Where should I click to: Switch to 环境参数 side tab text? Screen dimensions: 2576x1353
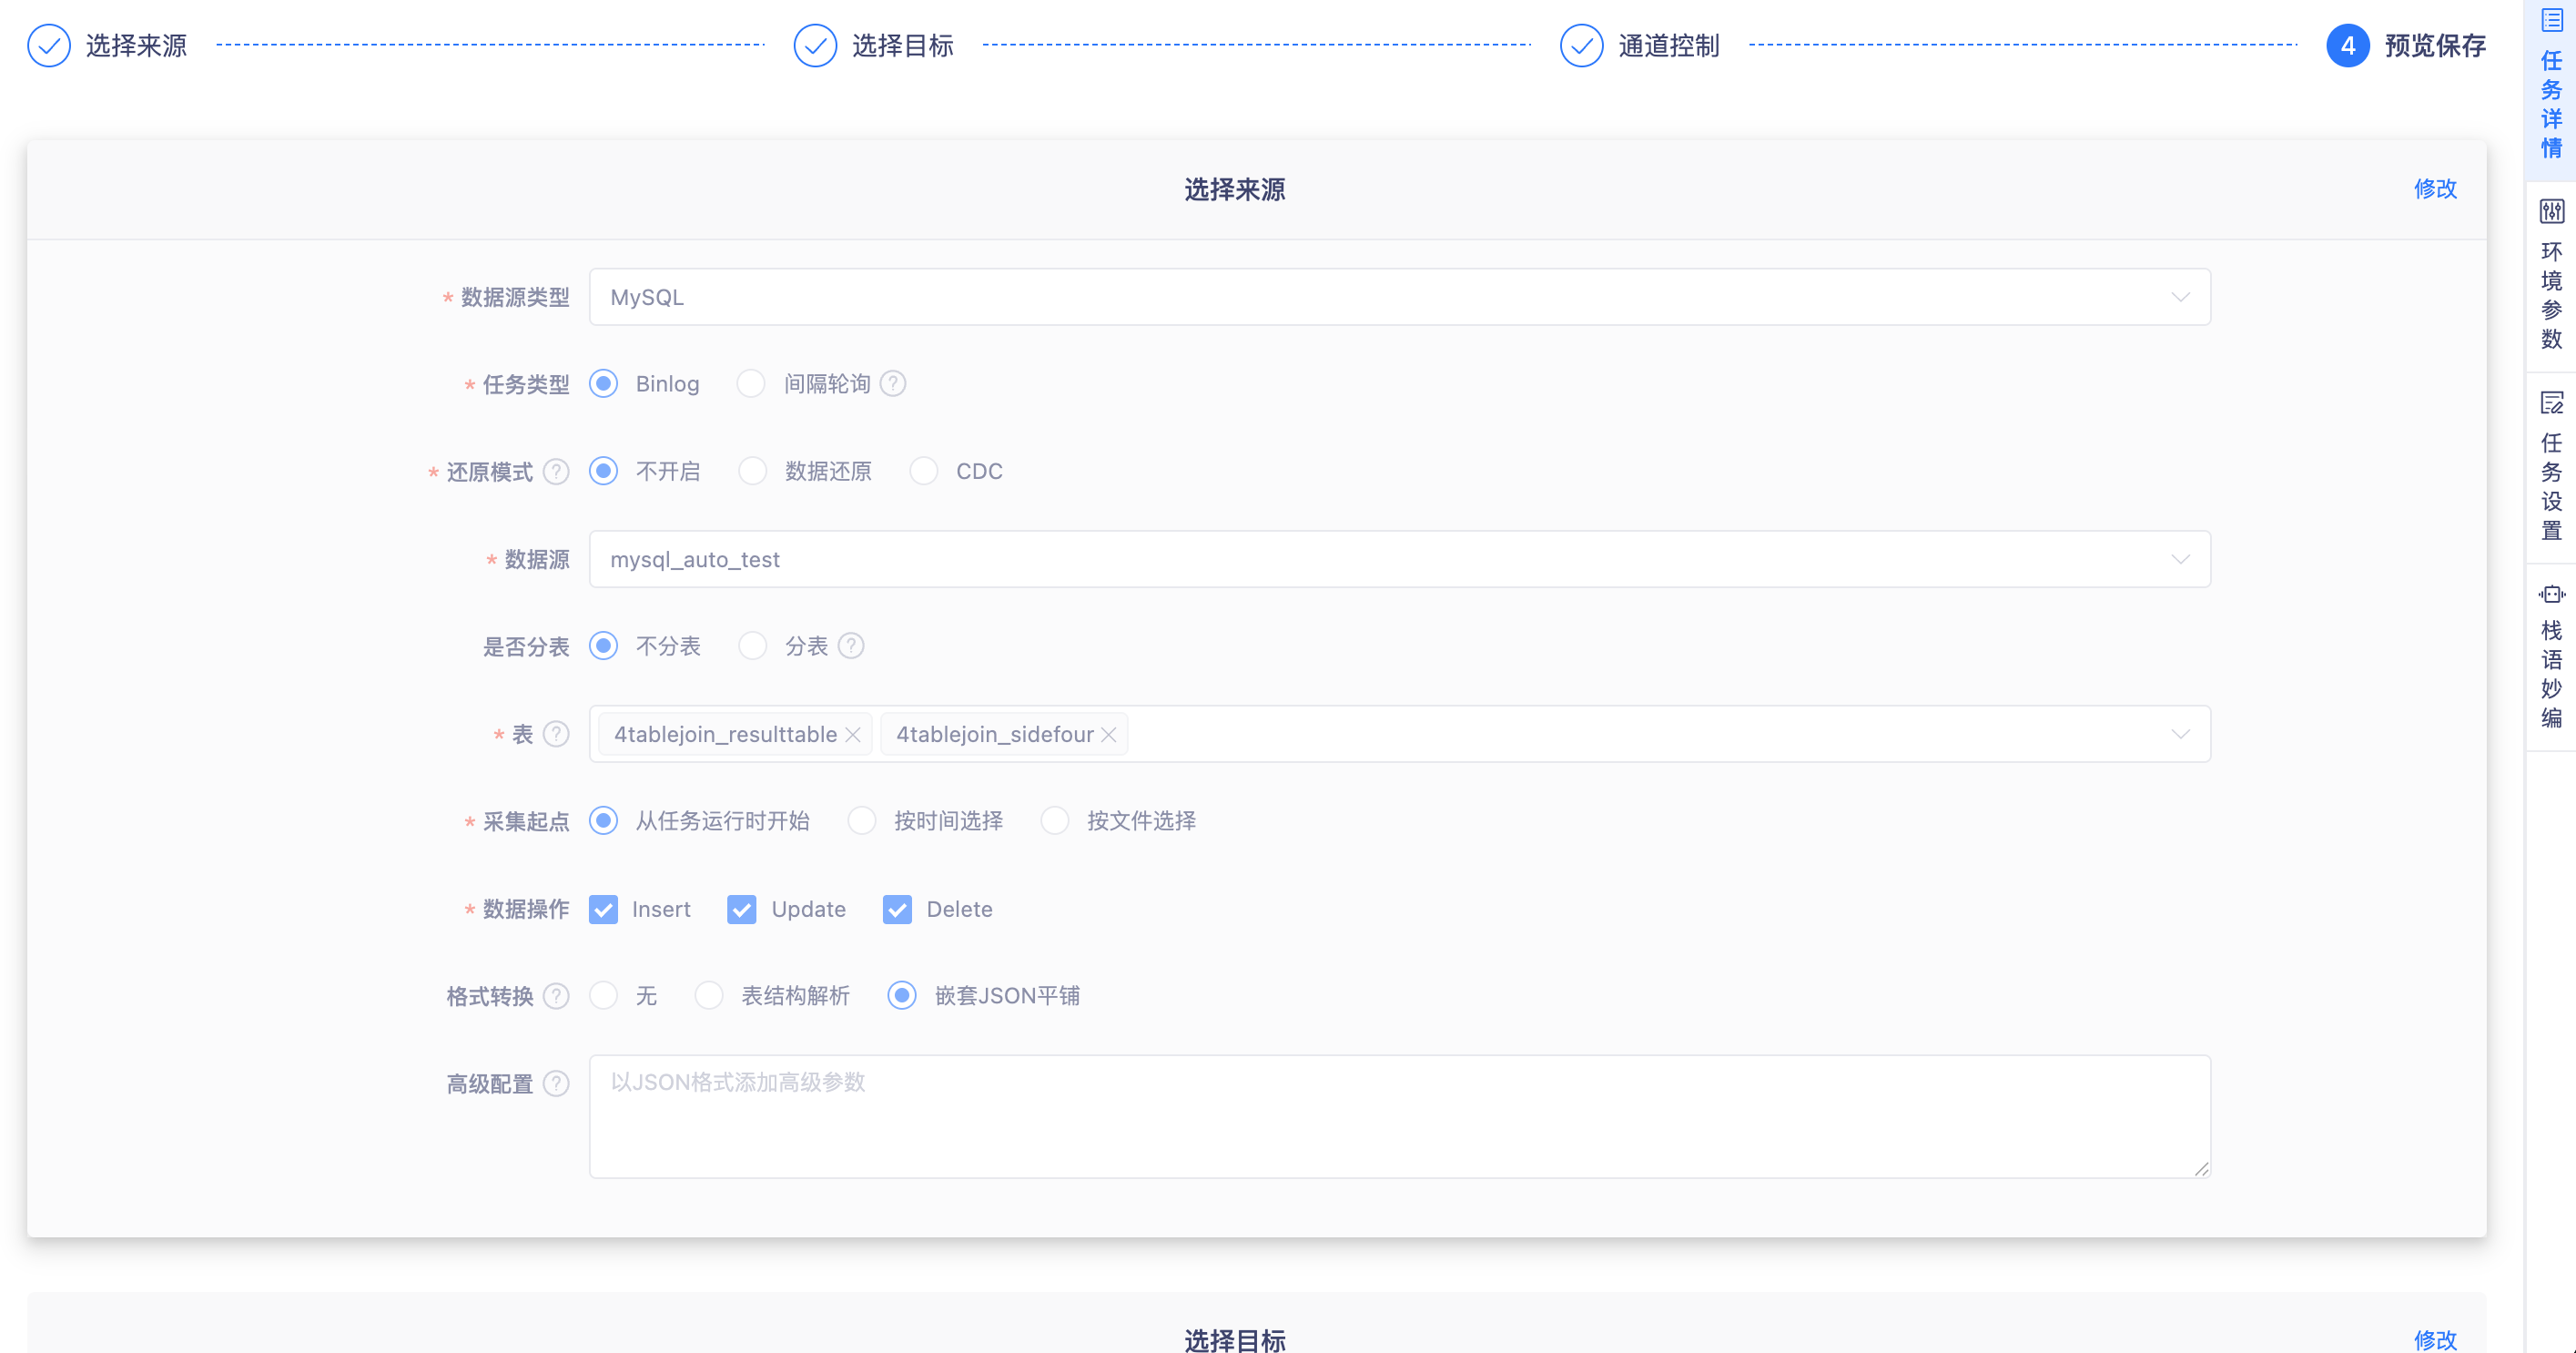pyautogui.click(x=2552, y=296)
